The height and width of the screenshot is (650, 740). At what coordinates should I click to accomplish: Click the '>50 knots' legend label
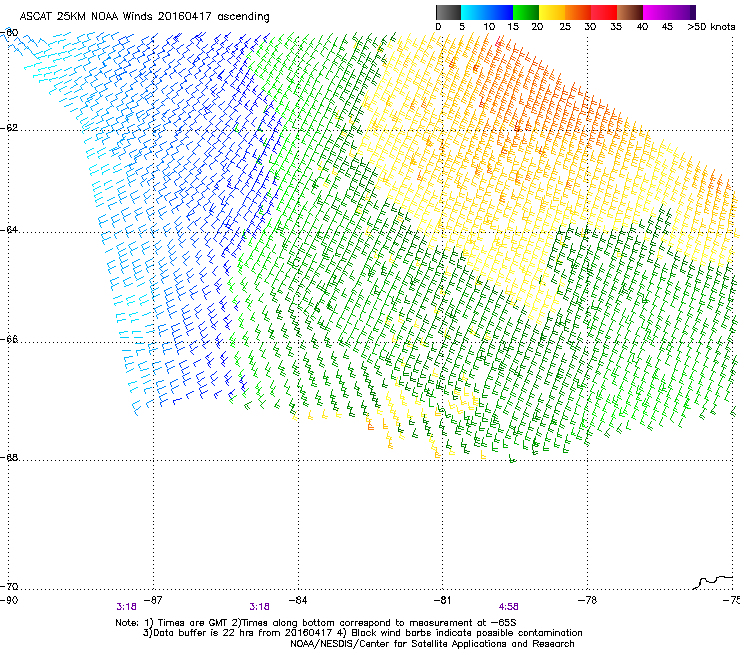[x=711, y=27]
